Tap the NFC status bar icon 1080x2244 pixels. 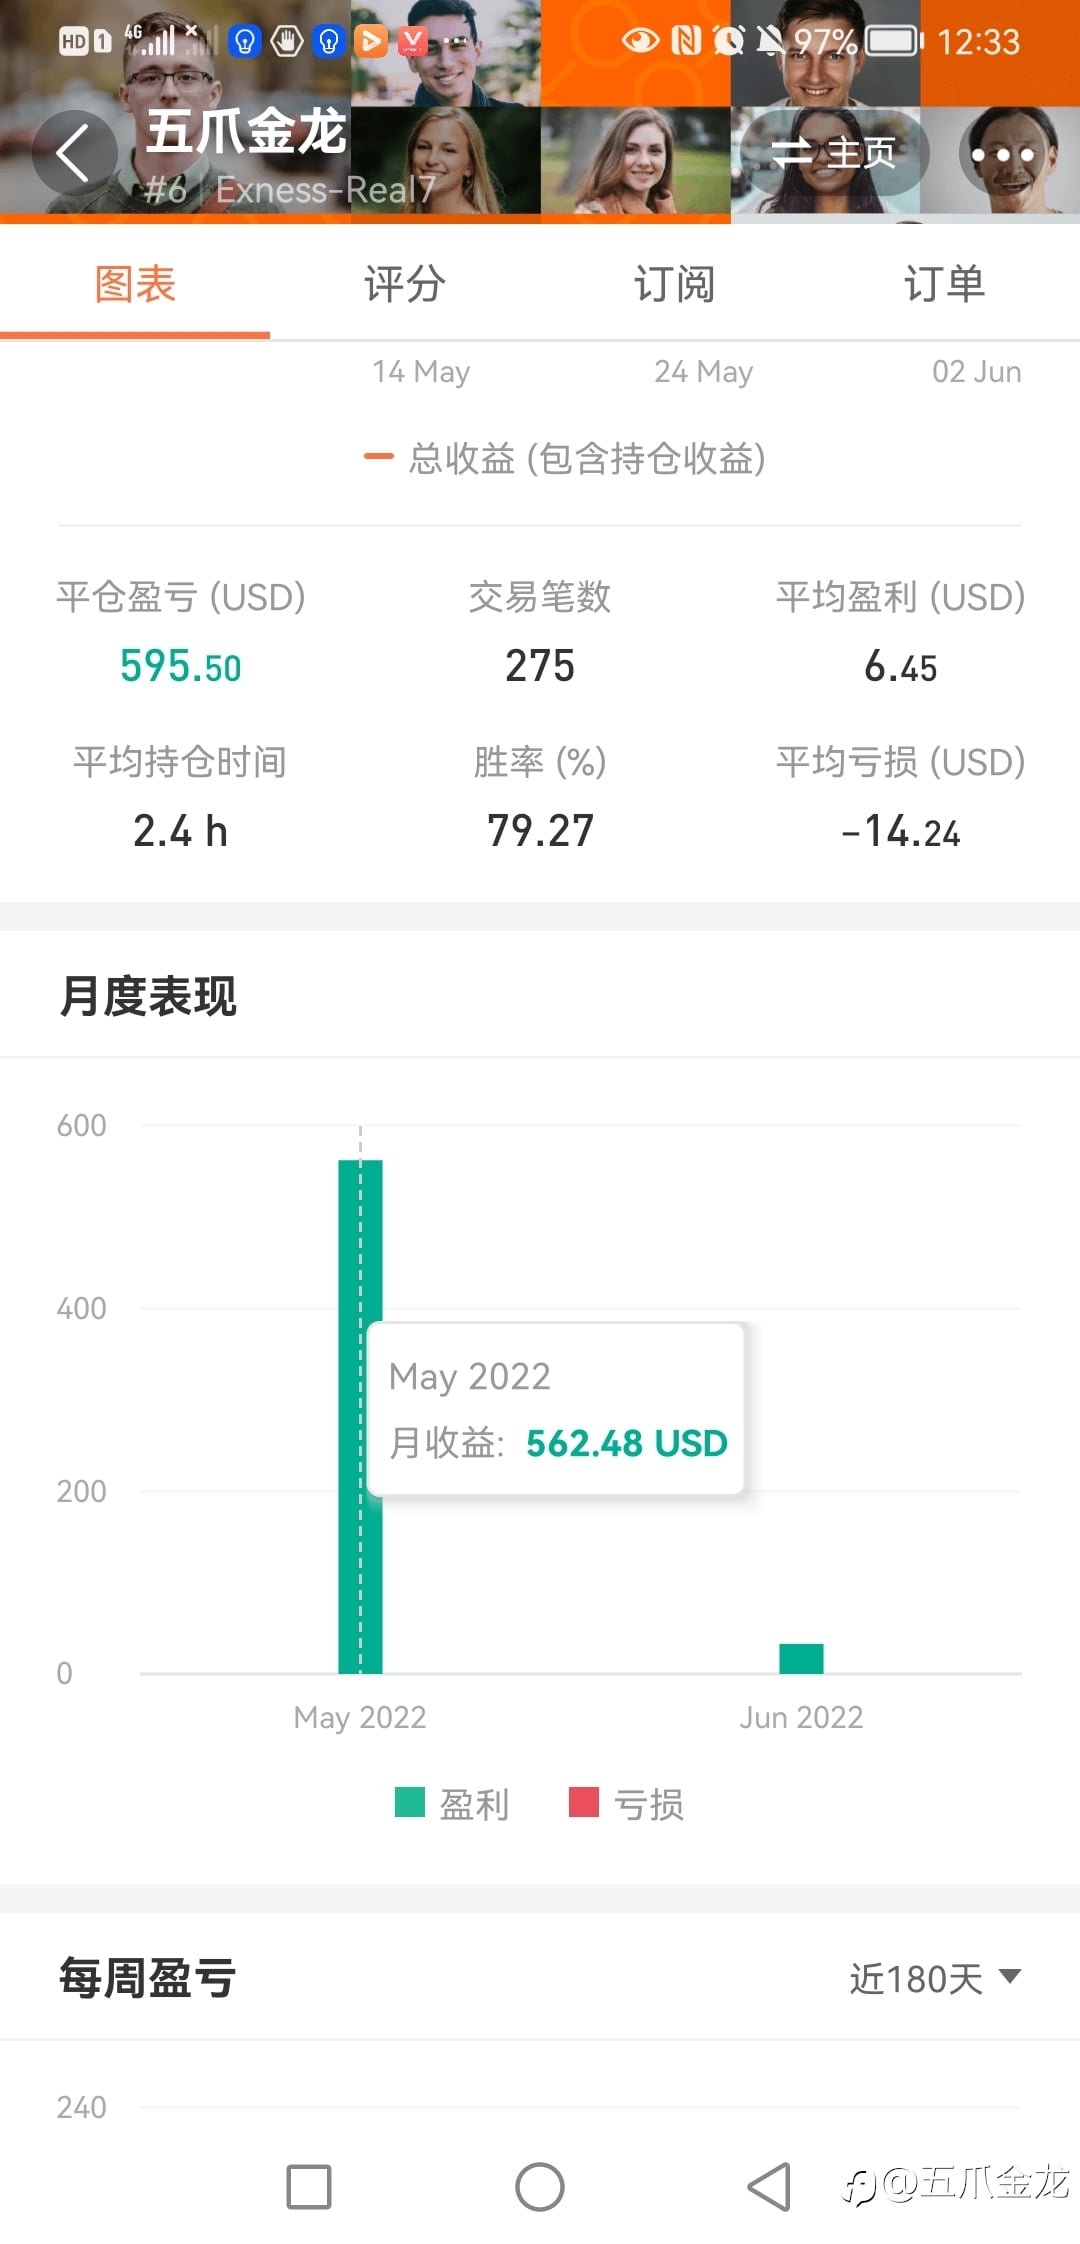[x=686, y=41]
